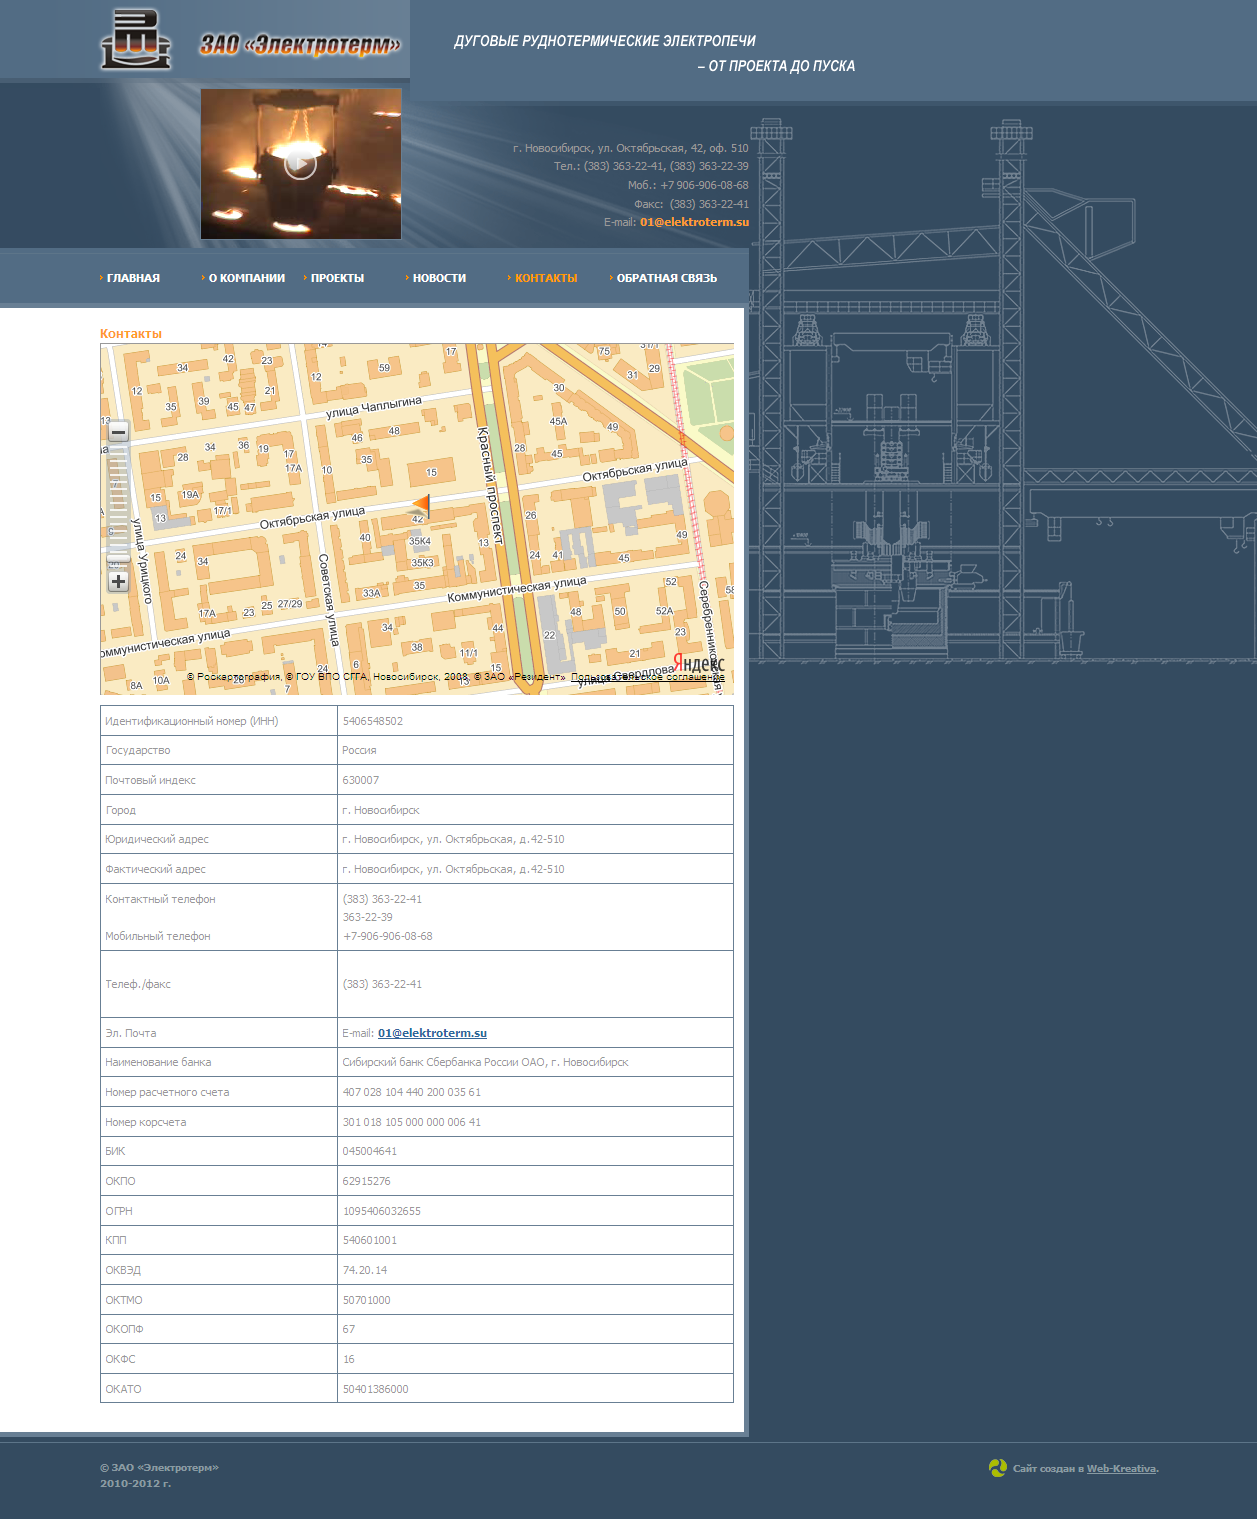Open Web-Kreativa link in footer
The height and width of the screenshot is (1519, 1257).
(x=1121, y=1469)
